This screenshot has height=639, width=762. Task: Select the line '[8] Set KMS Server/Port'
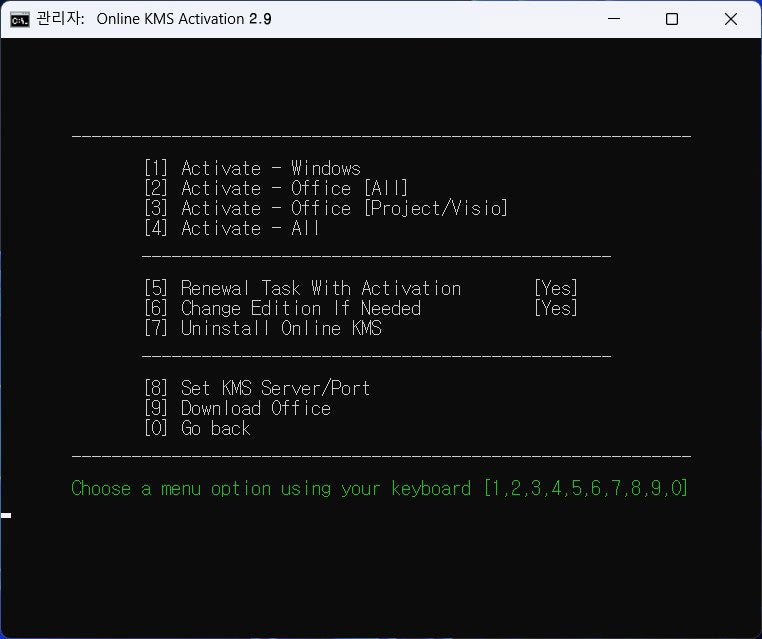point(257,388)
